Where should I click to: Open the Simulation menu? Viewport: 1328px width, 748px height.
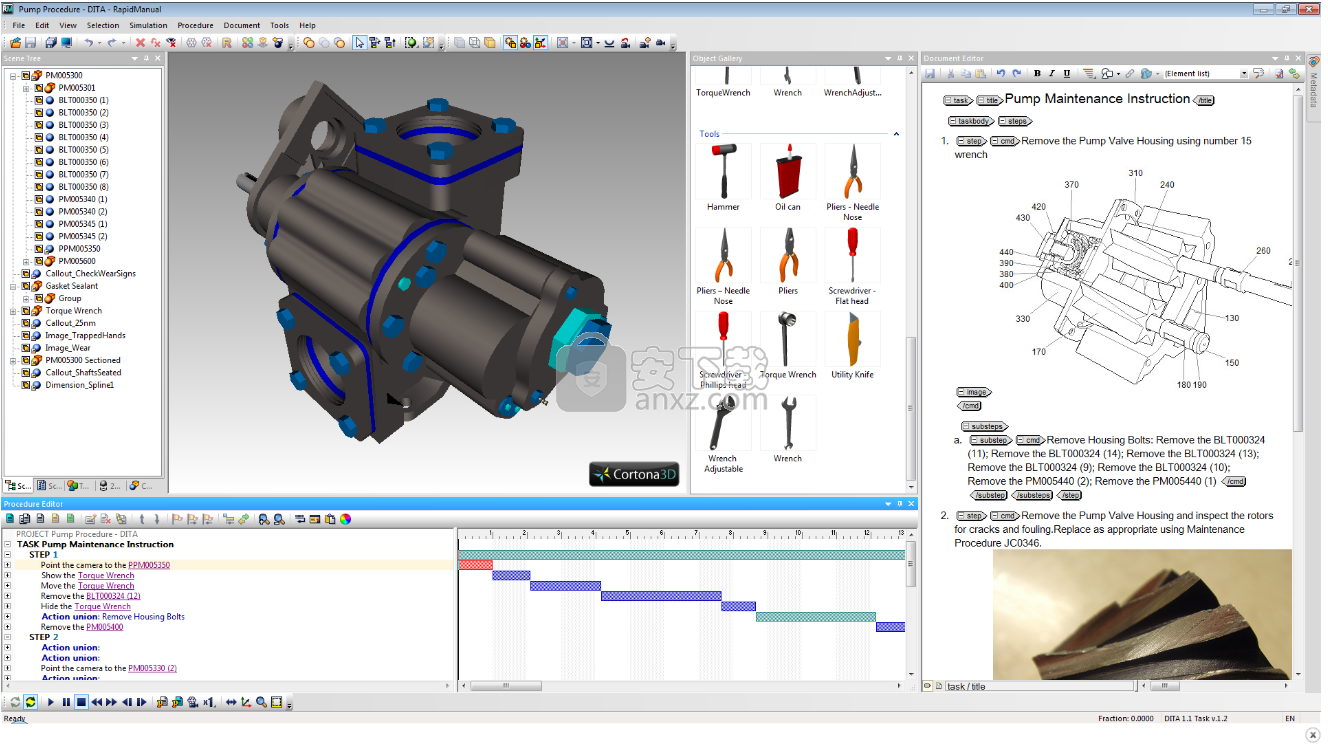click(x=148, y=25)
